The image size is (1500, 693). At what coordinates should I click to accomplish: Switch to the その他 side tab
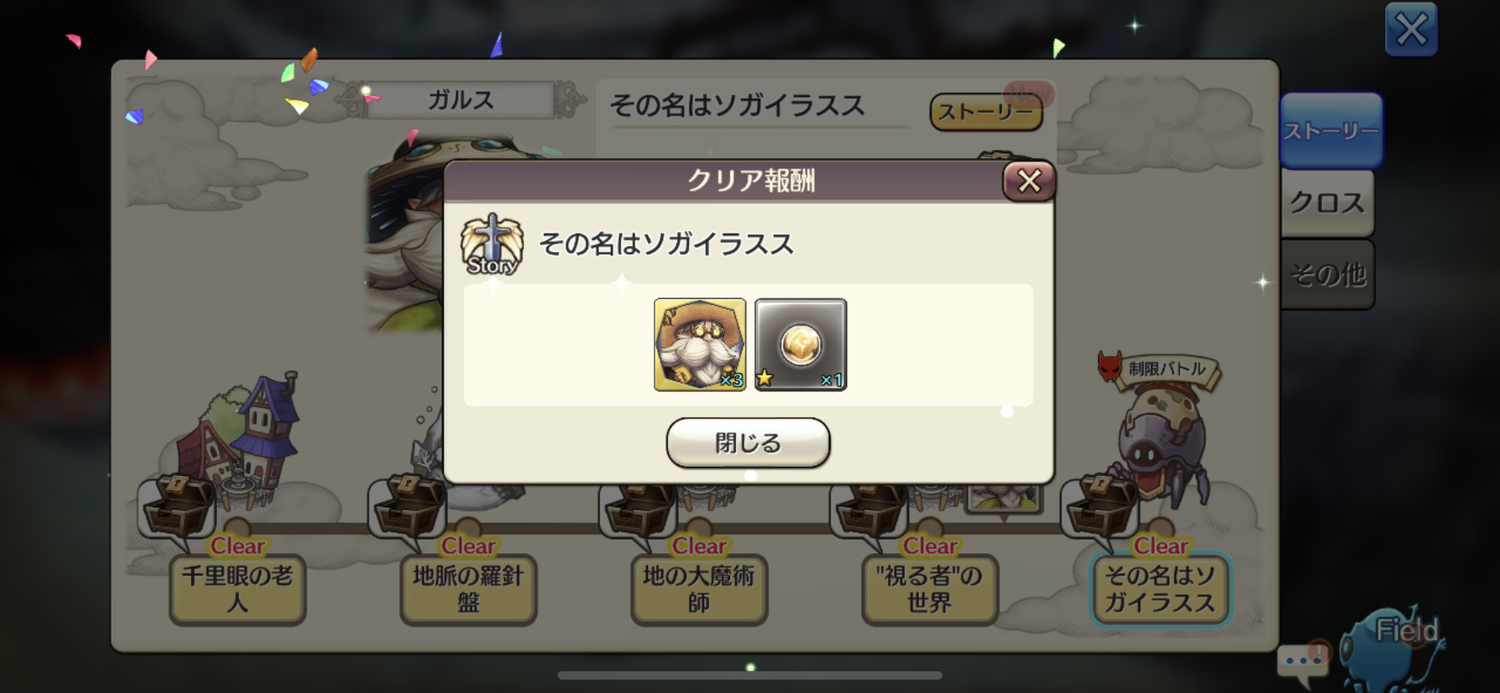click(x=1327, y=274)
